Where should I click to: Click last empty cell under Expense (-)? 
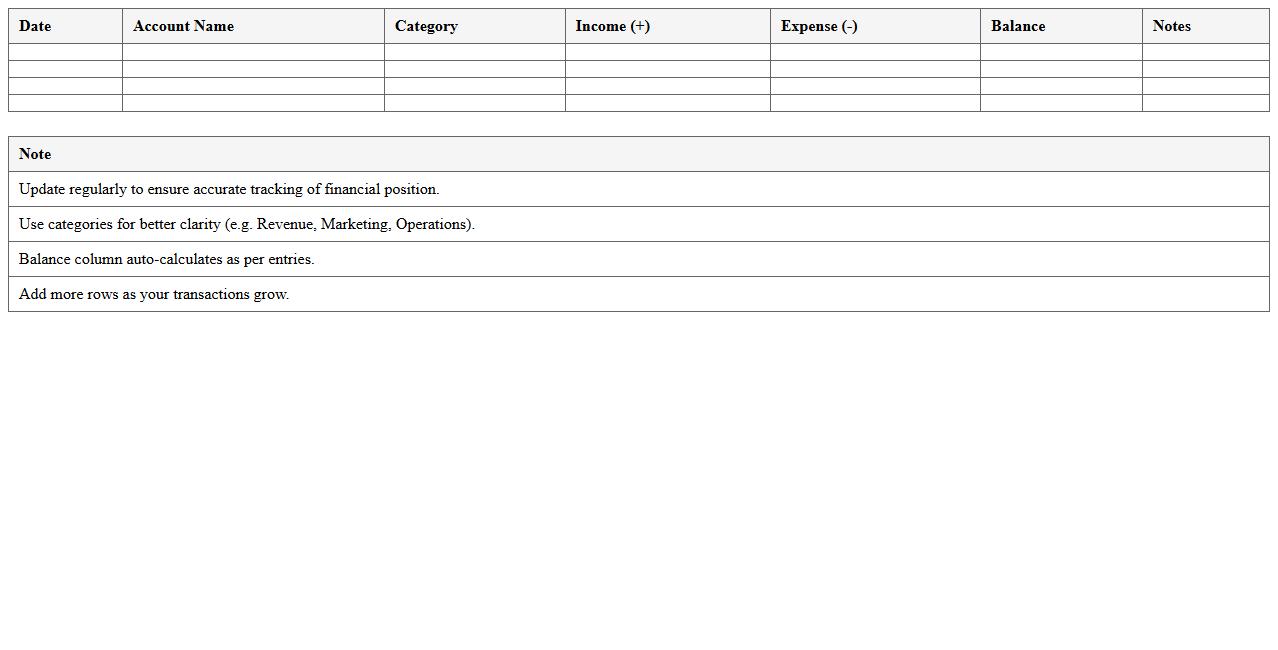(875, 103)
